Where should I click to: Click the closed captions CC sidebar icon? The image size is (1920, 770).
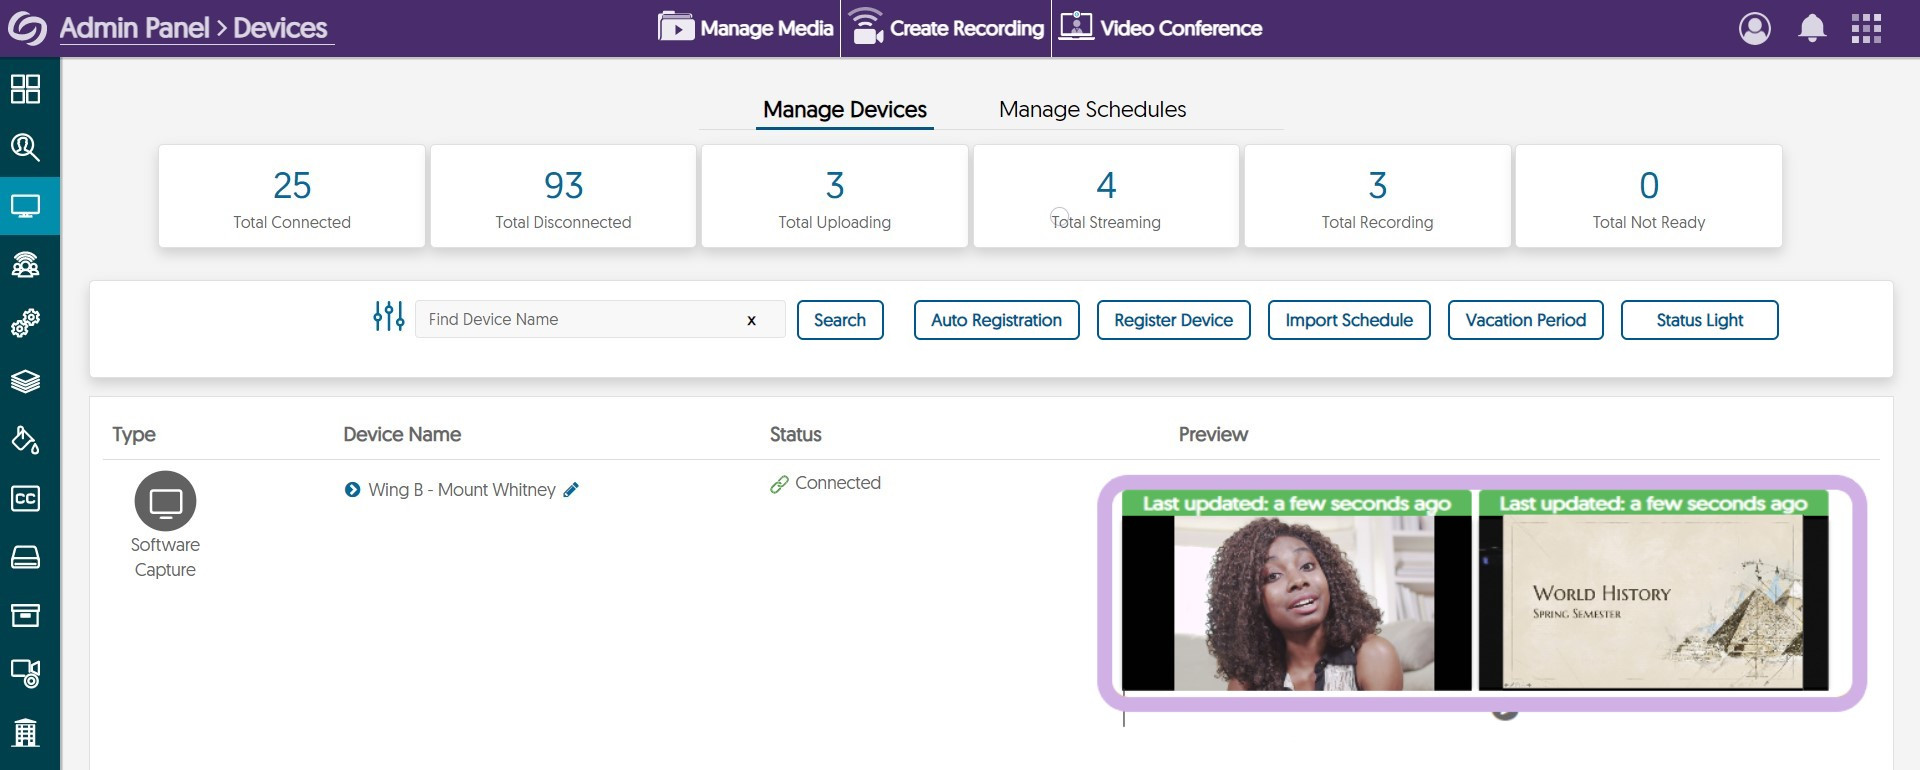(25, 498)
